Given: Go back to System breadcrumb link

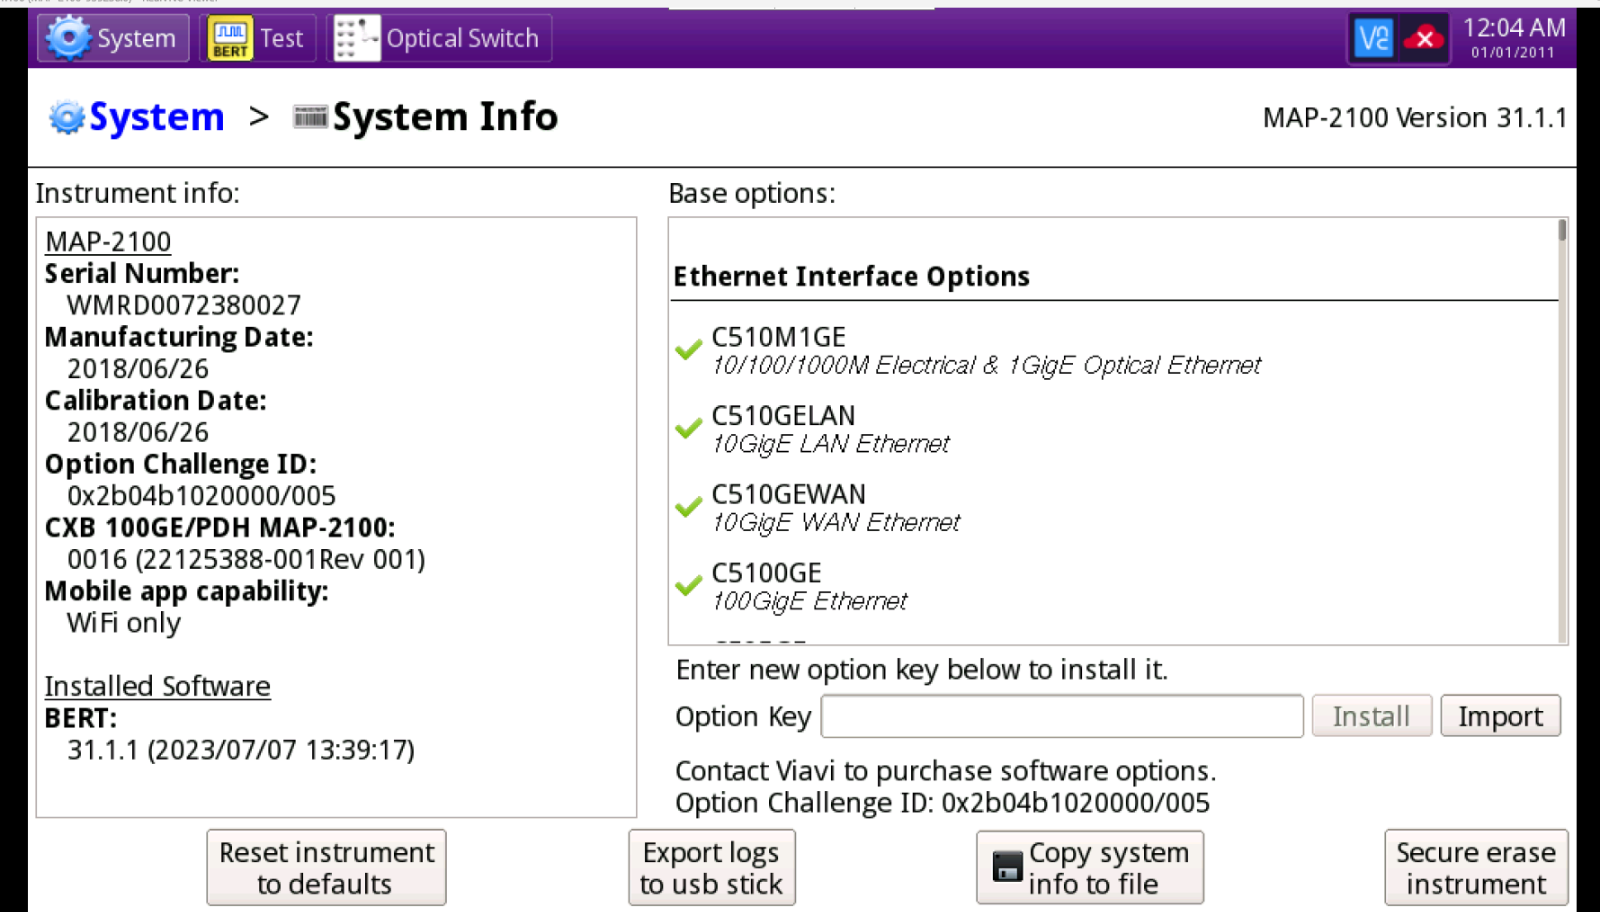Looking at the screenshot, I should click(156, 117).
